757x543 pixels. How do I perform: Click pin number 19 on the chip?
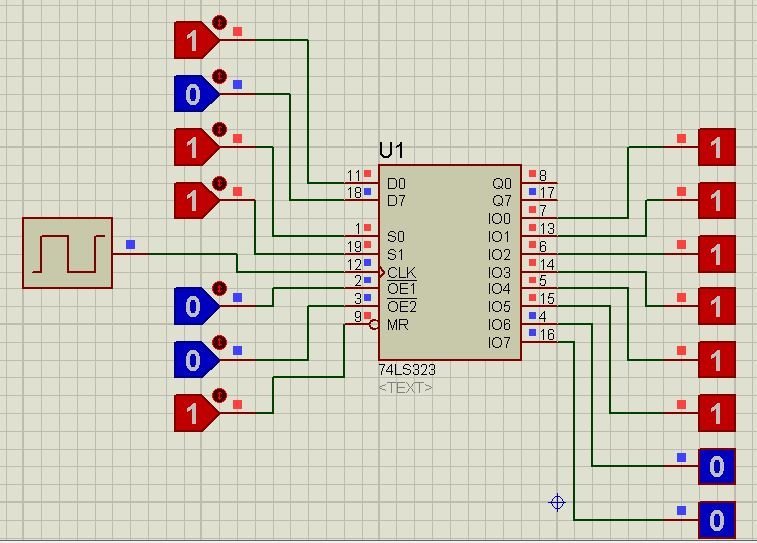tap(354, 246)
